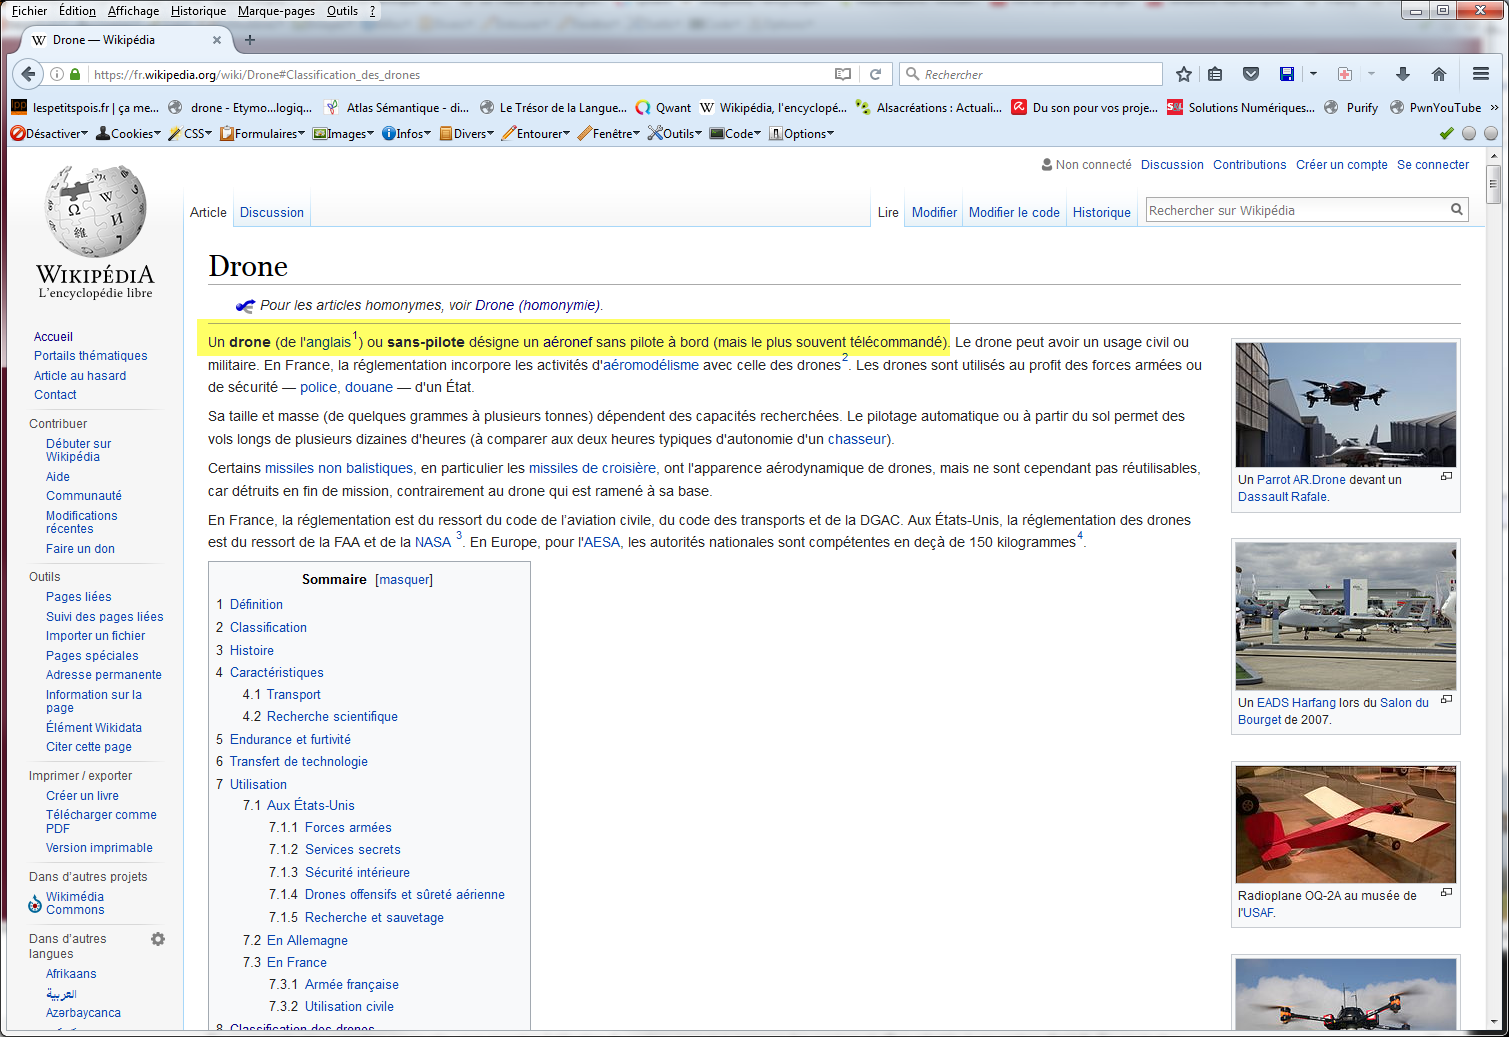This screenshot has height=1037, width=1509.
Task: Click the Rechercher sur Wikipédia search field
Action: [1296, 211]
